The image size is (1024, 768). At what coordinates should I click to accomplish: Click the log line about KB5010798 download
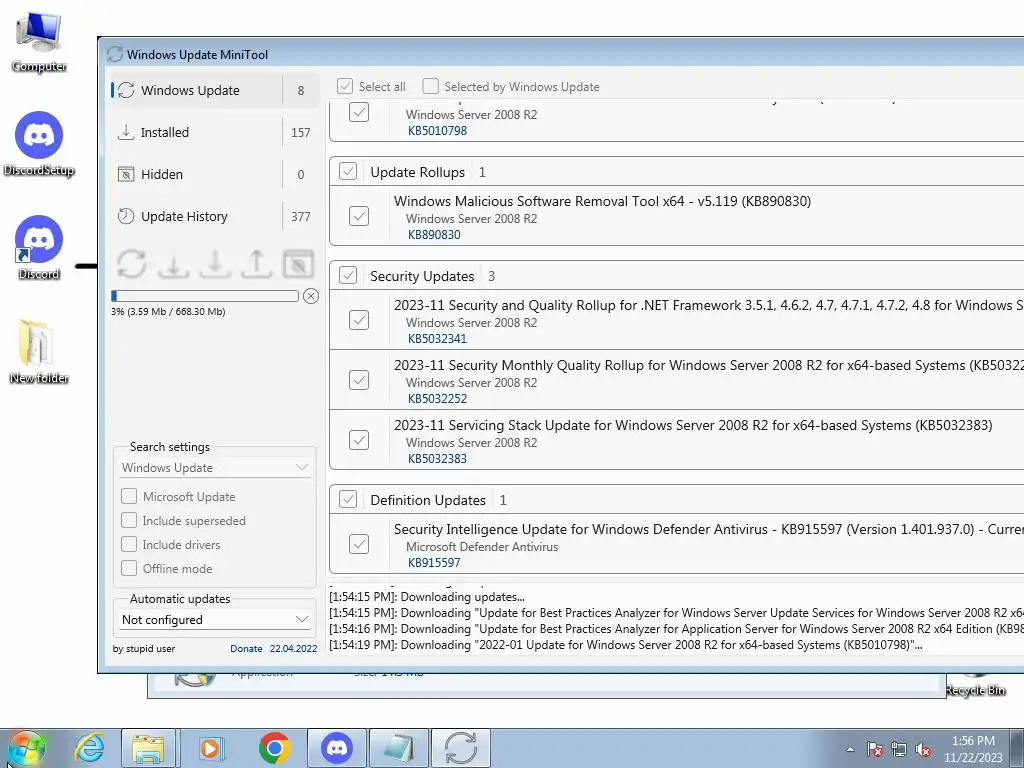tap(626, 645)
